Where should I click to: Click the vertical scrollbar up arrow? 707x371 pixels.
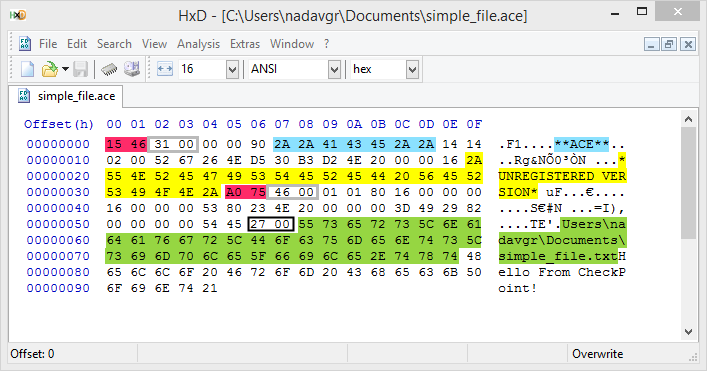[688, 119]
